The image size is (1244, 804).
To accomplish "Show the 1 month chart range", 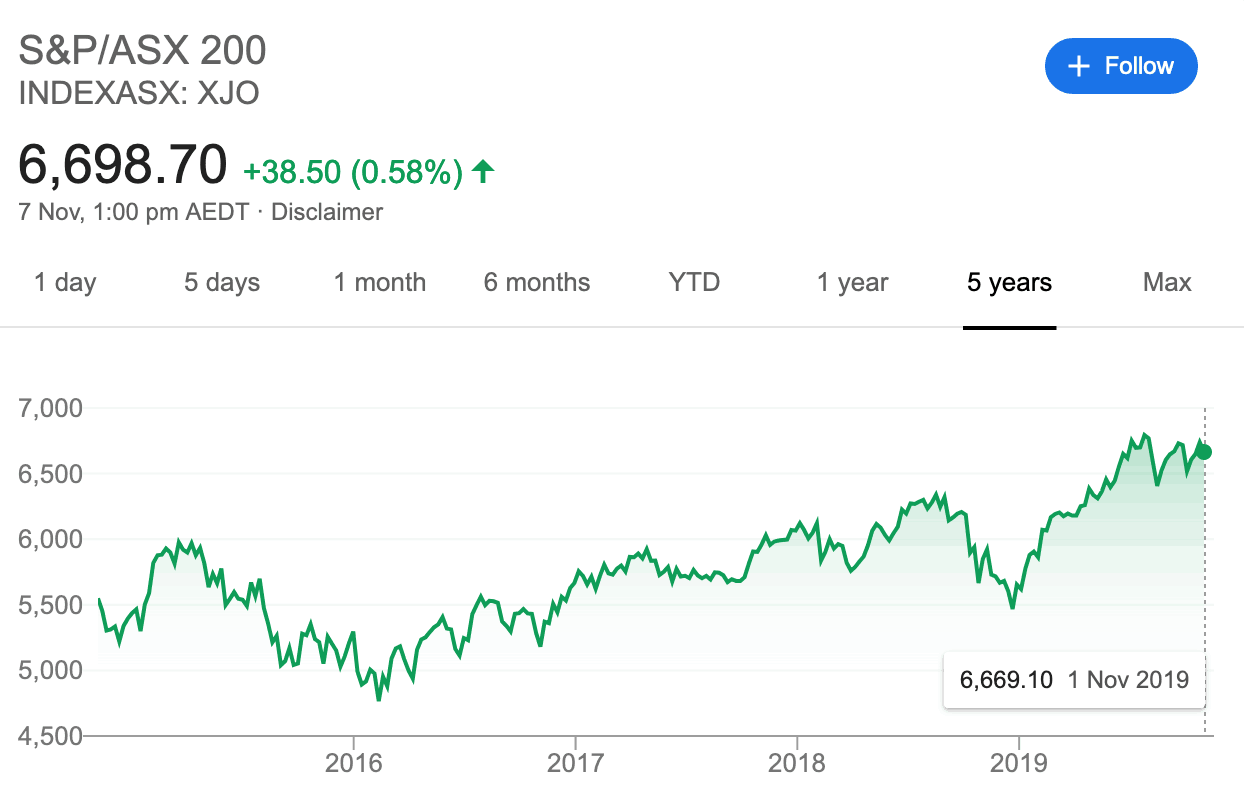I will point(379,283).
